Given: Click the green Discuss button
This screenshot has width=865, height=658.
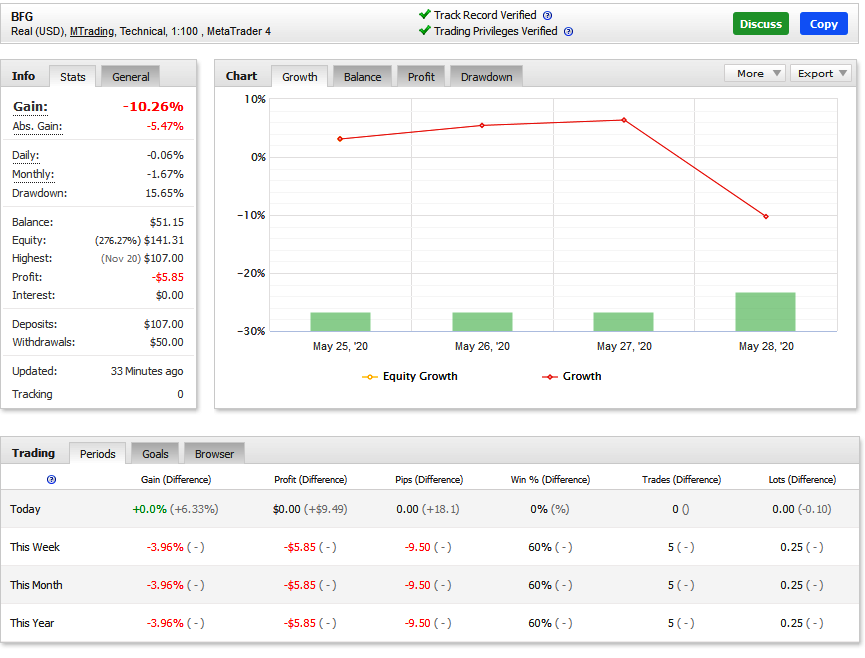Looking at the screenshot, I should point(761,24).
